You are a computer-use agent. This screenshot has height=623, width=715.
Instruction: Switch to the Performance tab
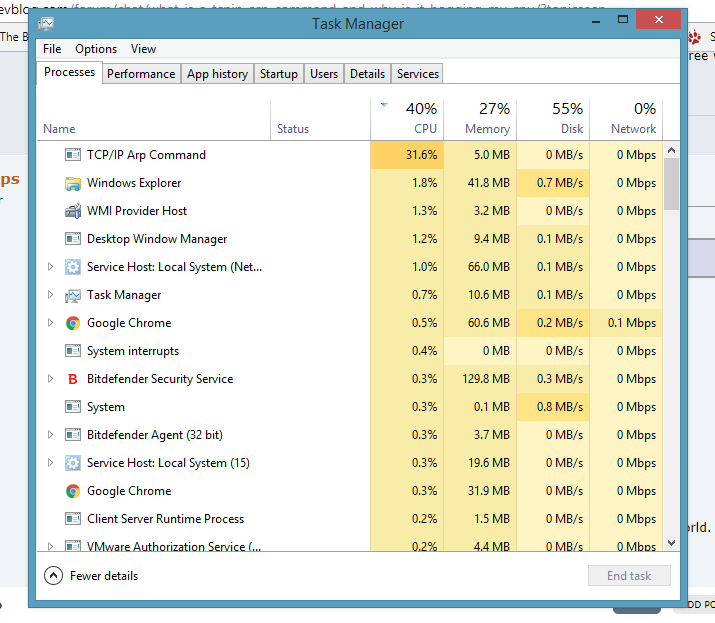[141, 74]
